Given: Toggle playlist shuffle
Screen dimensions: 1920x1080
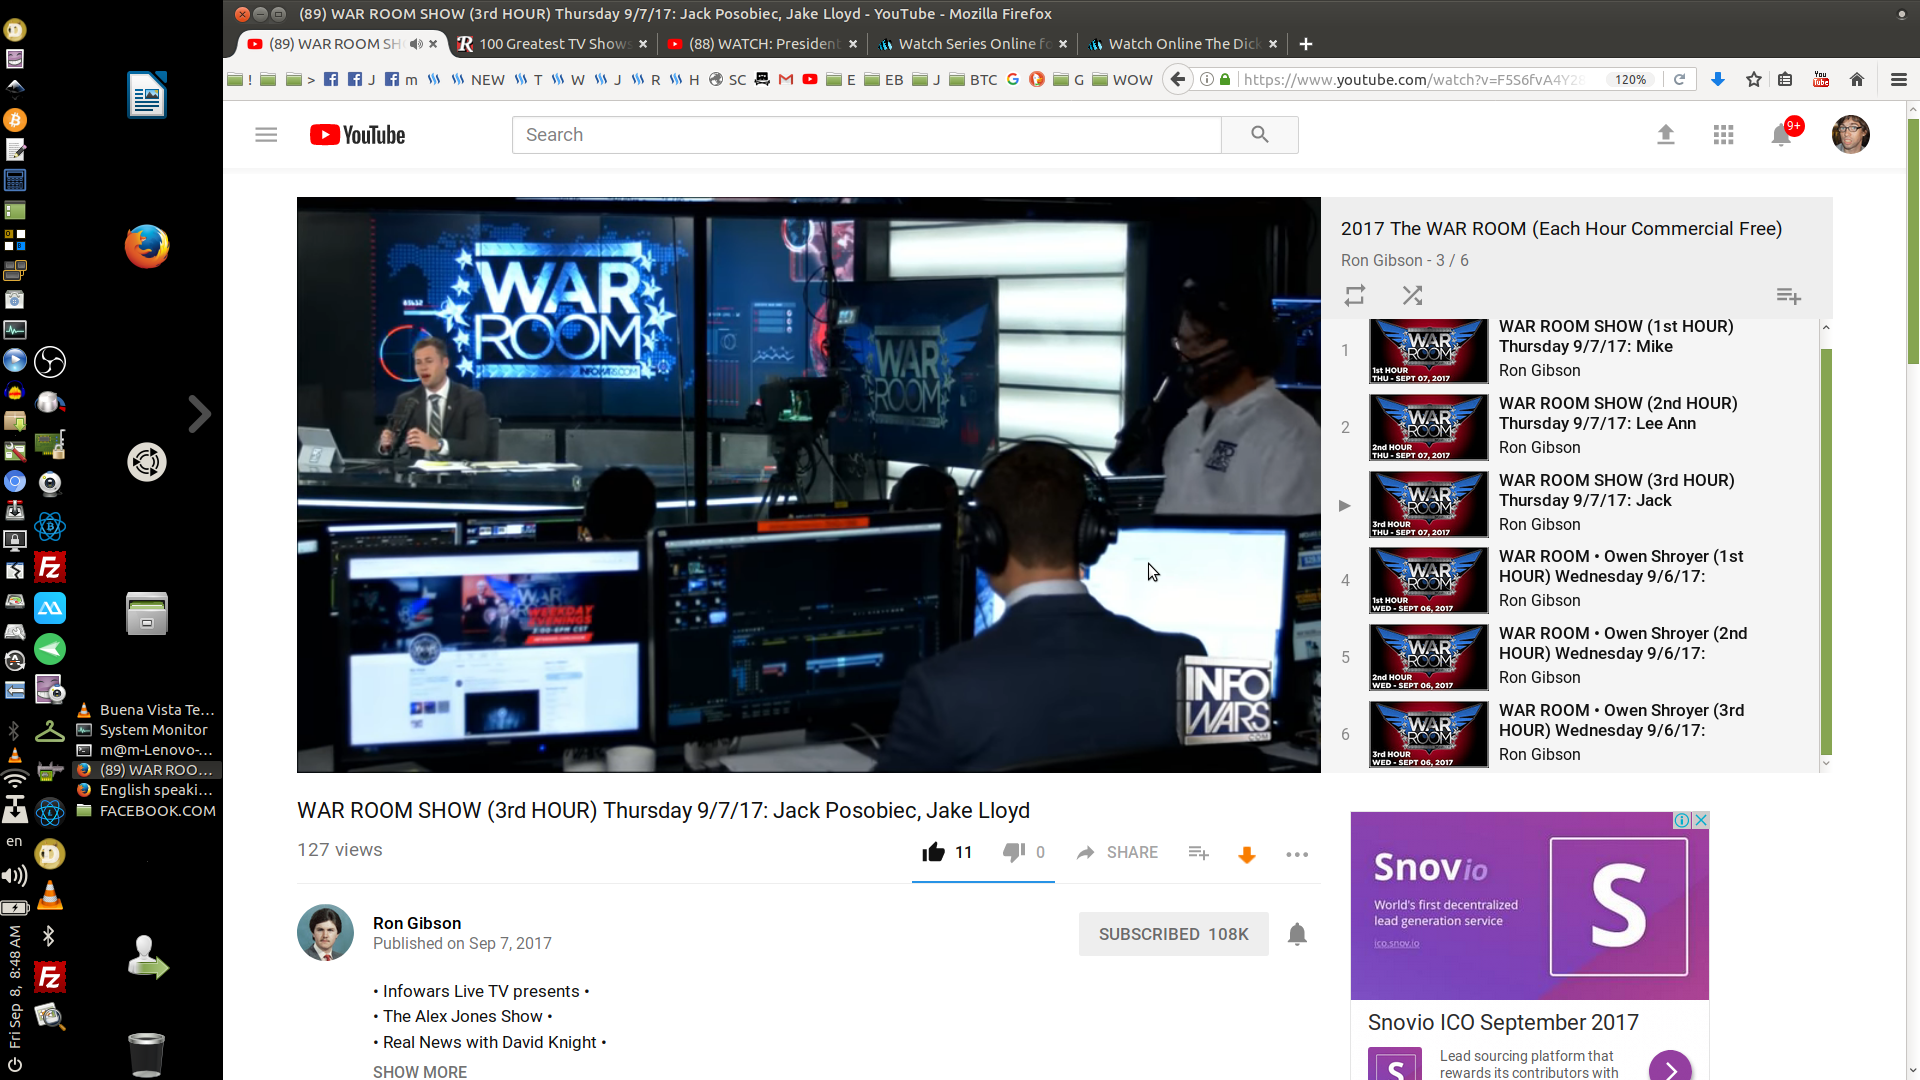Looking at the screenshot, I should [1412, 296].
